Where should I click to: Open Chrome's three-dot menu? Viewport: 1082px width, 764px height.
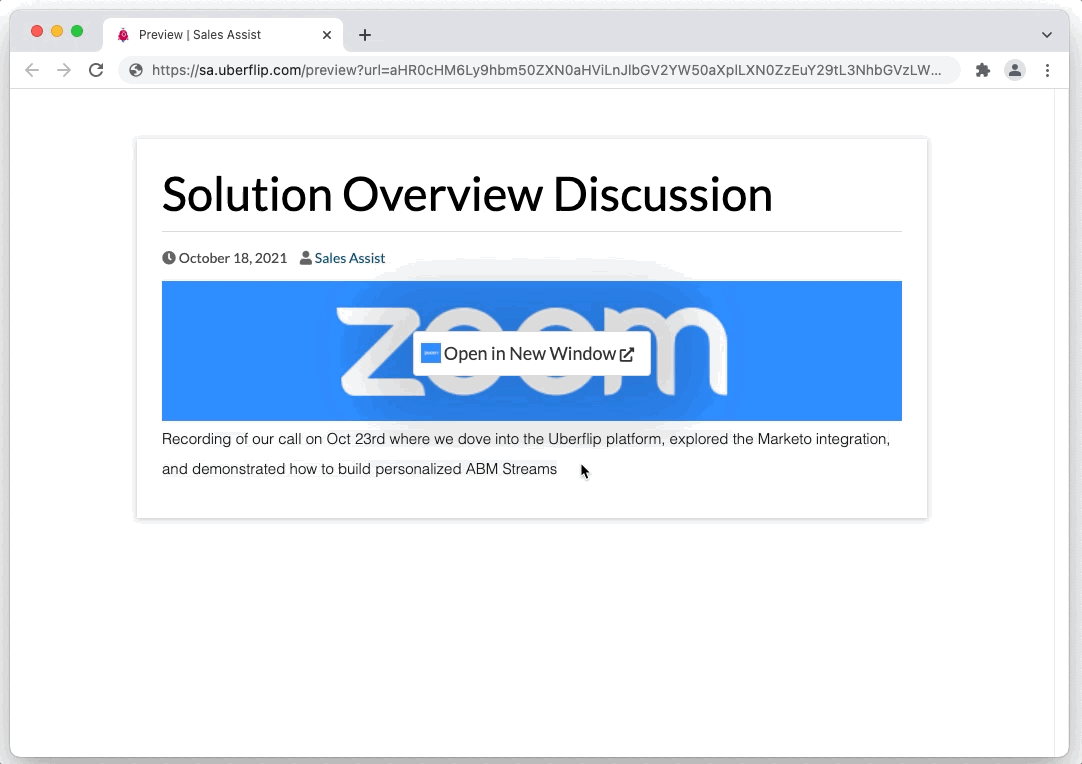click(1047, 70)
